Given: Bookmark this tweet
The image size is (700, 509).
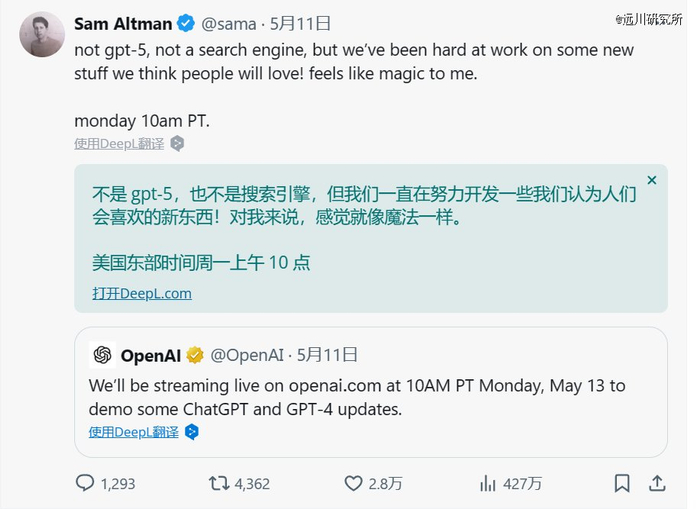Looking at the screenshot, I should tap(622, 484).
